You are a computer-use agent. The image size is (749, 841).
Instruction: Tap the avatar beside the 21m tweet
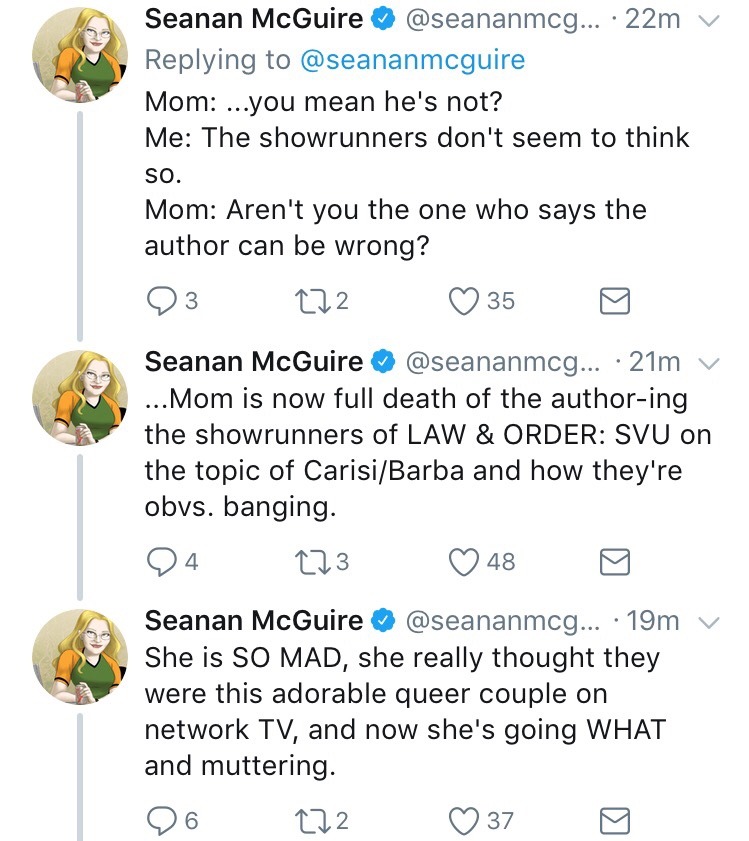pyautogui.click(x=79, y=397)
